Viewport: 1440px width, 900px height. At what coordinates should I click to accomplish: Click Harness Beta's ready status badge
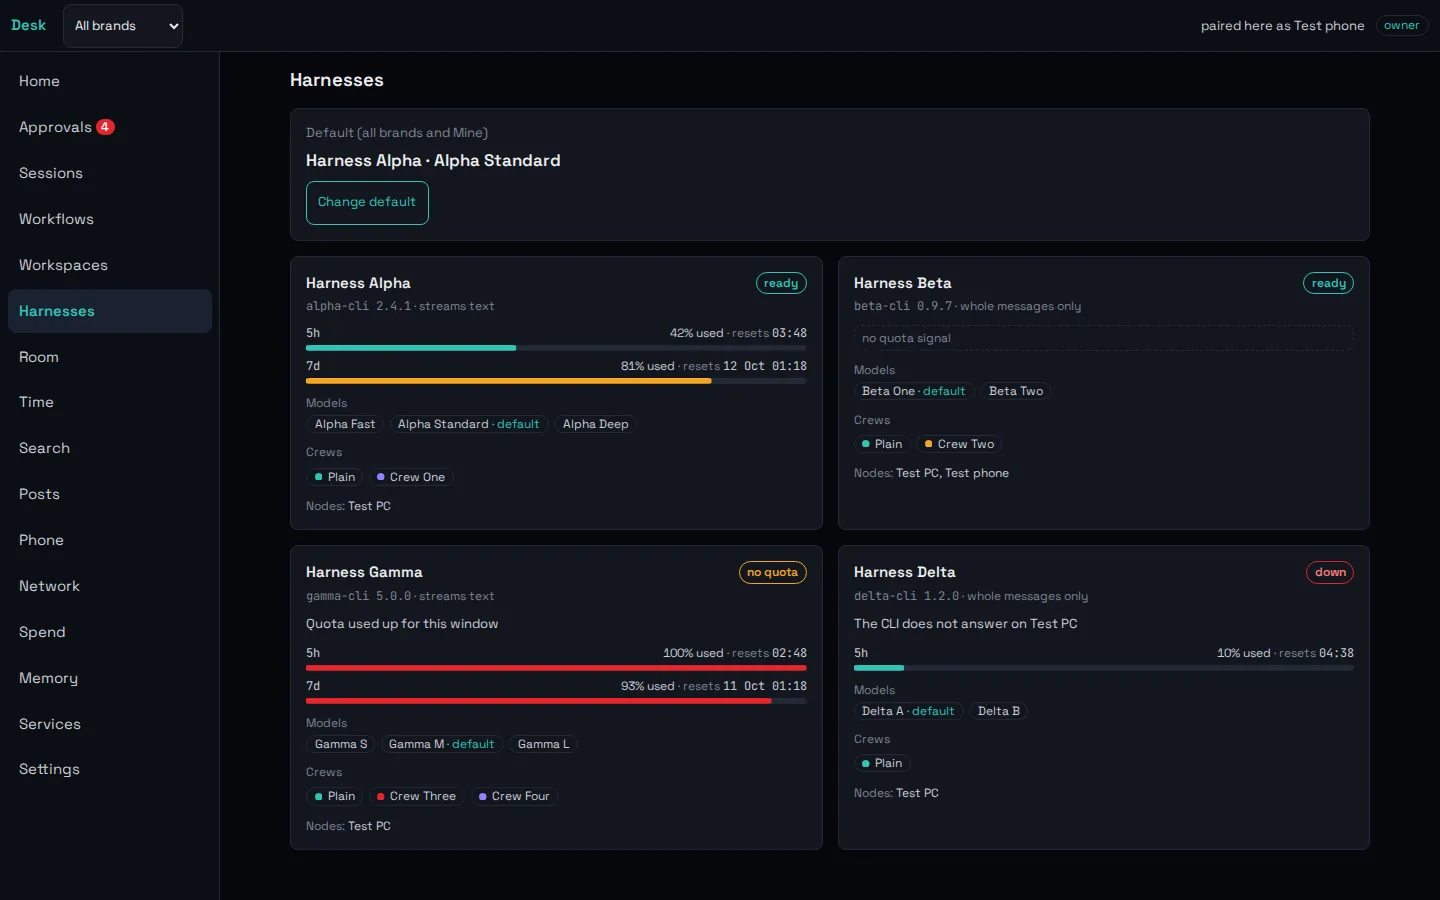point(1328,284)
